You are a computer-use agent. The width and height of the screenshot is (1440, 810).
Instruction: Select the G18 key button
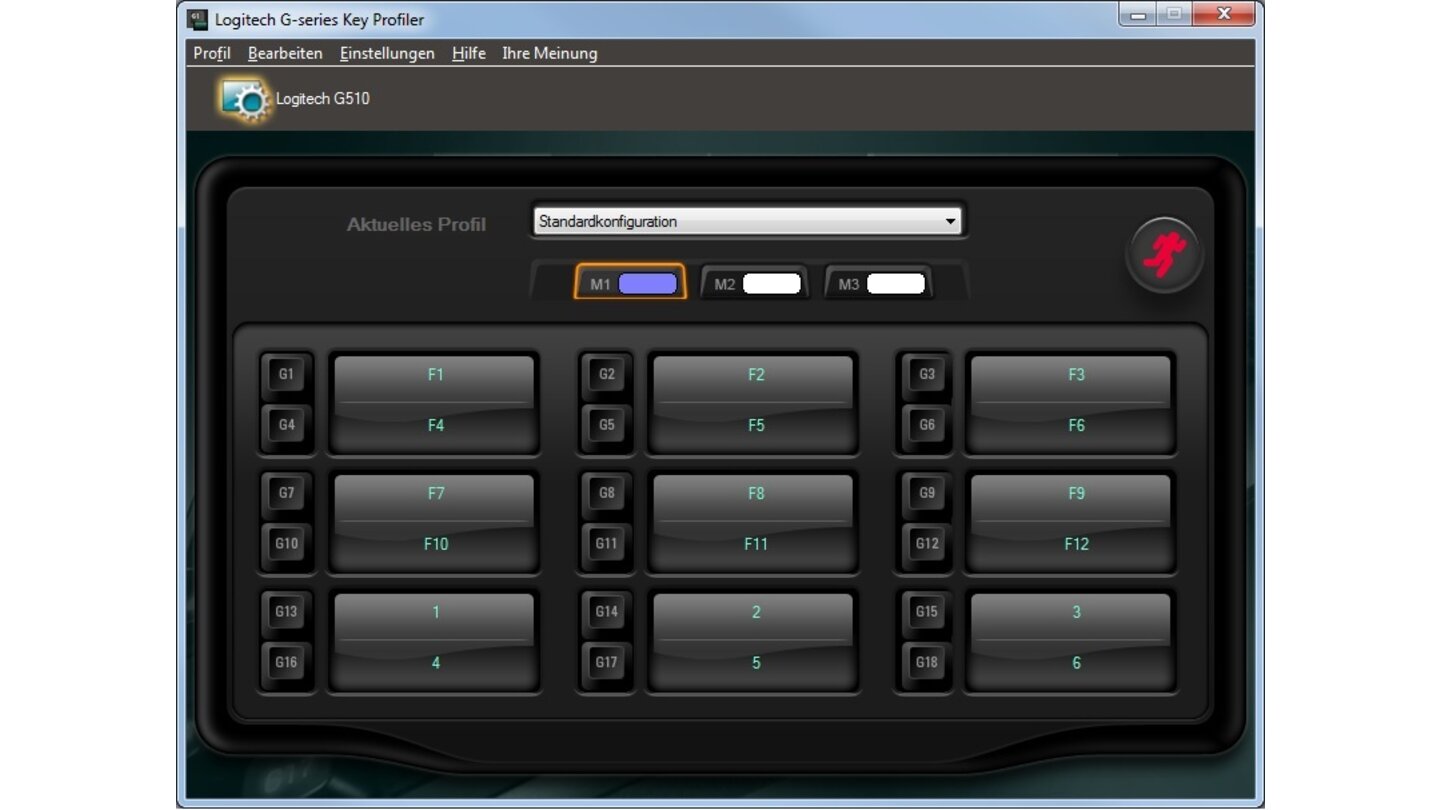[927, 662]
